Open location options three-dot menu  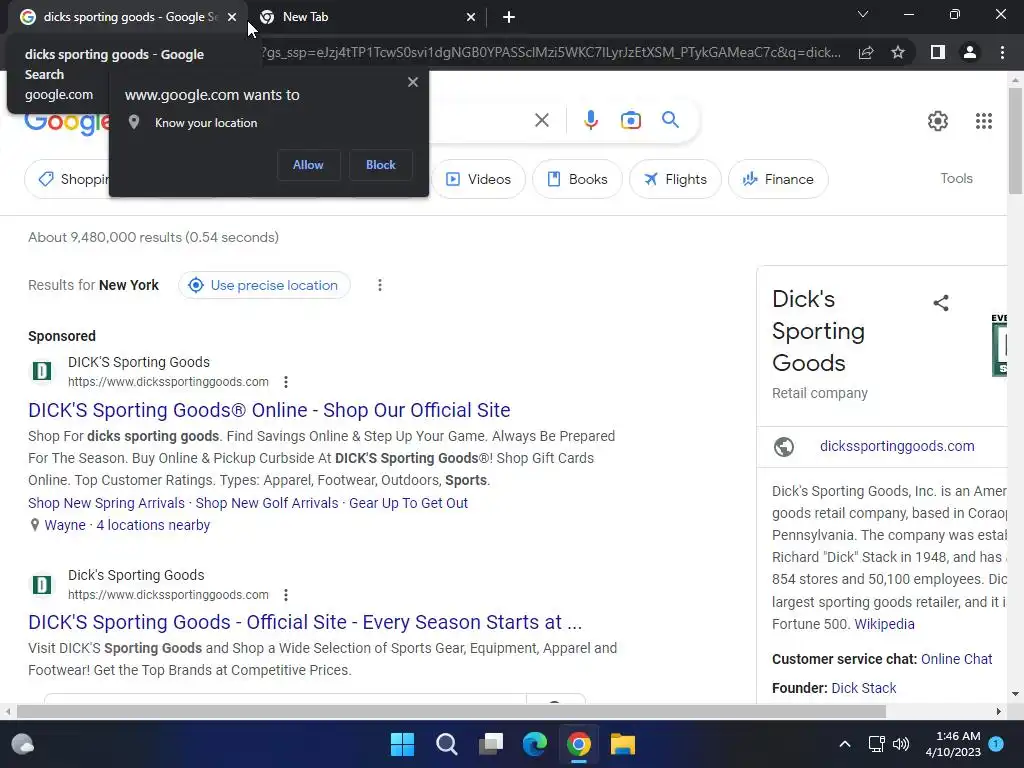(x=379, y=285)
